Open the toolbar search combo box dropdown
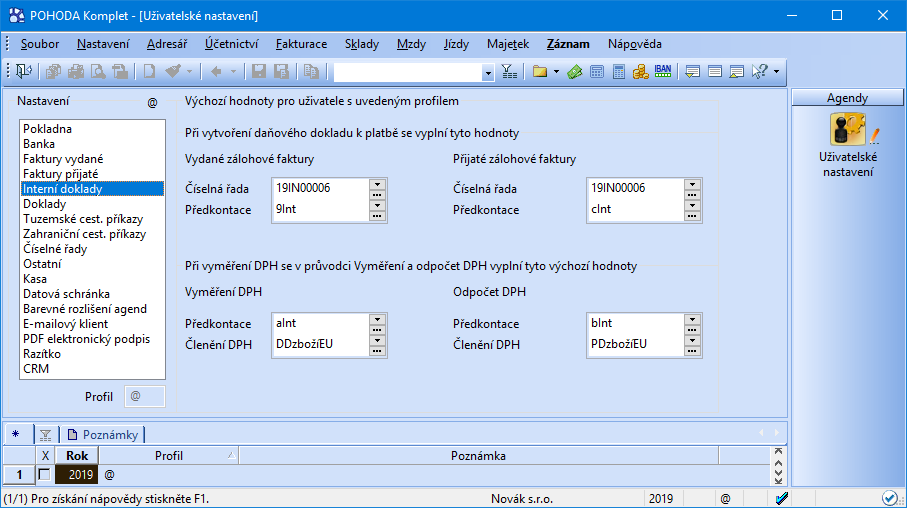This screenshot has width=907, height=508. [488, 72]
